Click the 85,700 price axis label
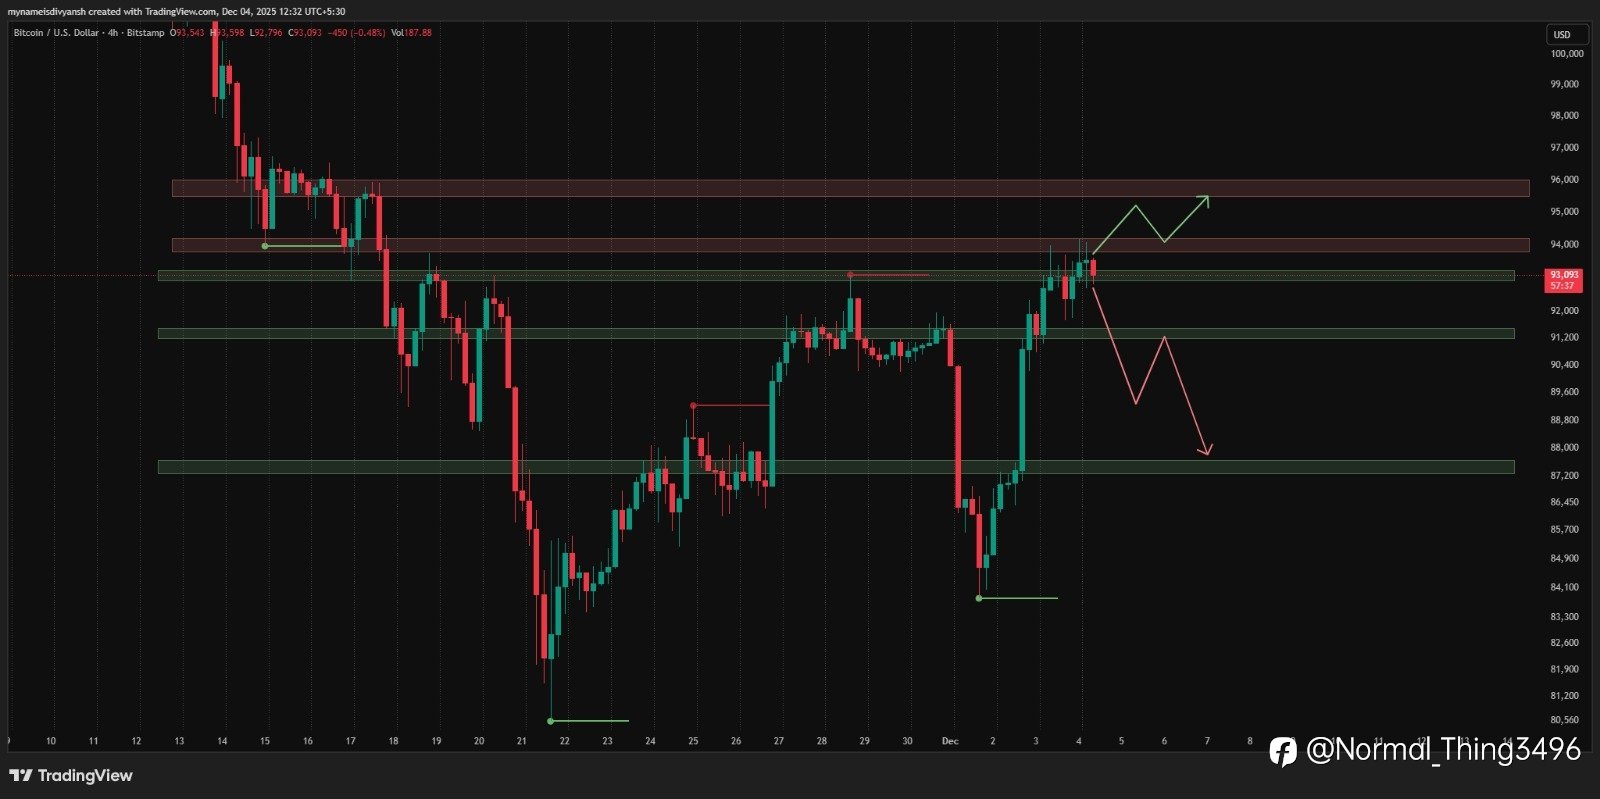The height and width of the screenshot is (799, 1600). (1565, 529)
